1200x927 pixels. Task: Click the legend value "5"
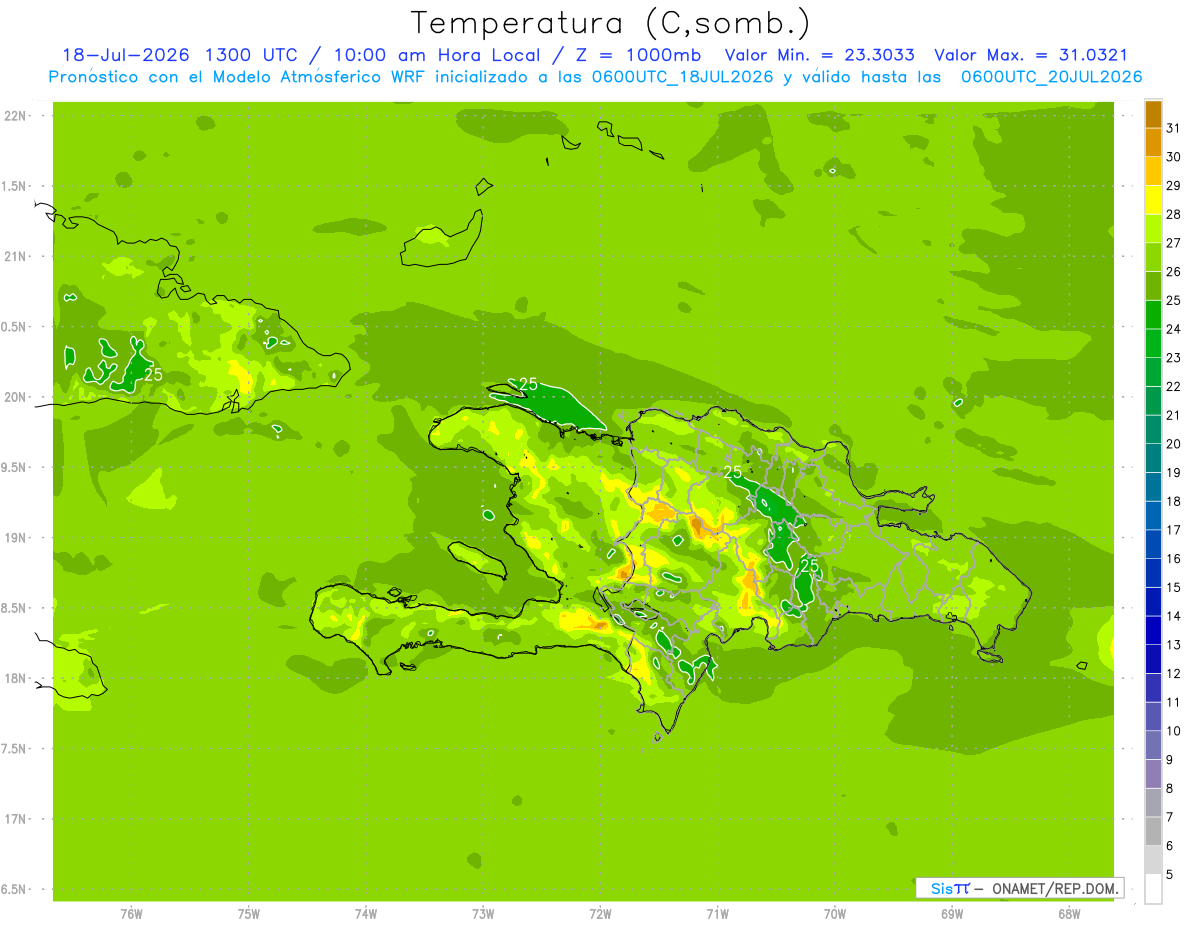coord(1170,875)
